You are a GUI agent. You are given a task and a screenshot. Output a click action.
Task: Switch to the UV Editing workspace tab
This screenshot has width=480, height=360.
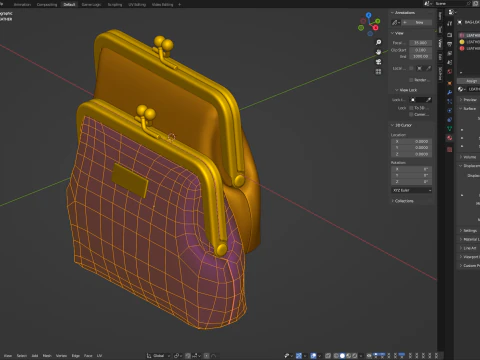point(137,5)
